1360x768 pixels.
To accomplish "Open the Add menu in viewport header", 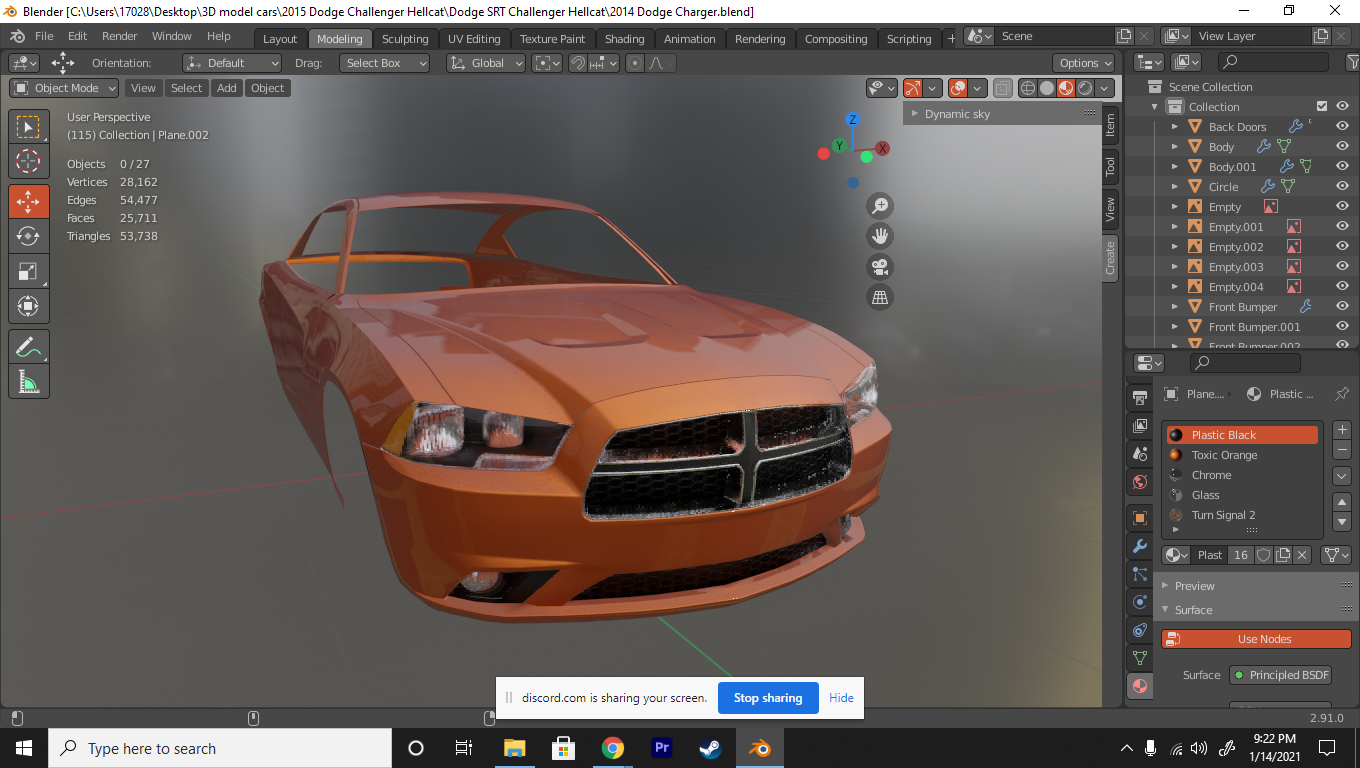I will (x=227, y=88).
